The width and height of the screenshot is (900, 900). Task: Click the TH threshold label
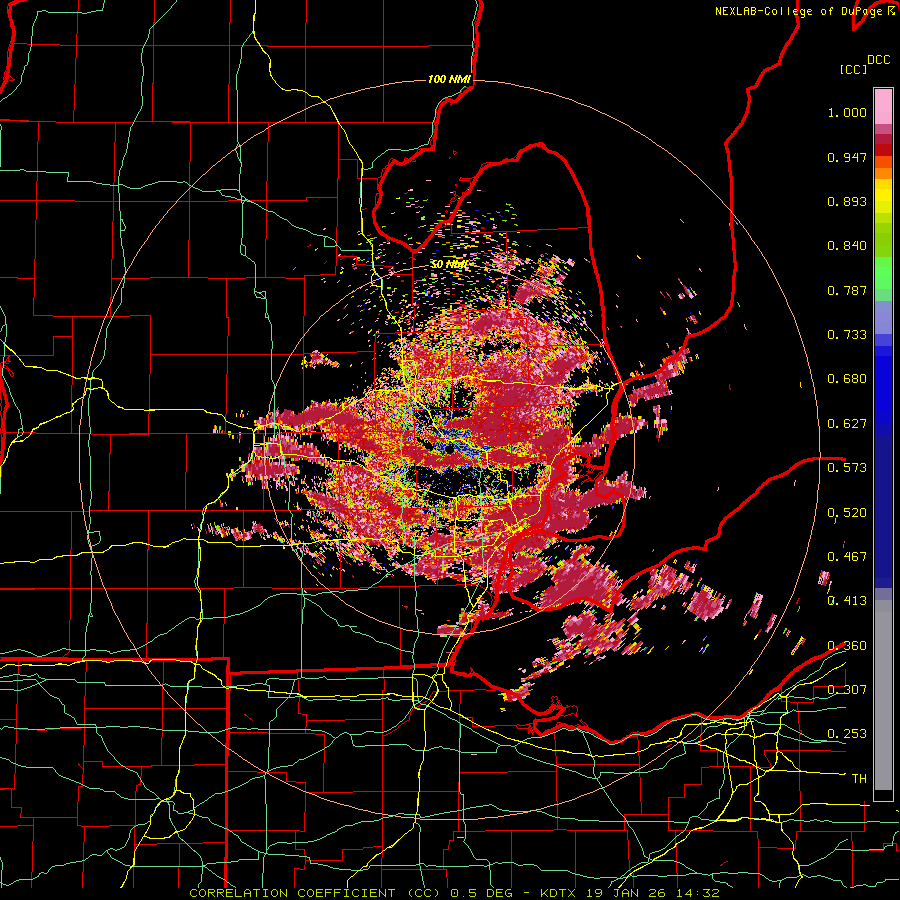tap(859, 779)
